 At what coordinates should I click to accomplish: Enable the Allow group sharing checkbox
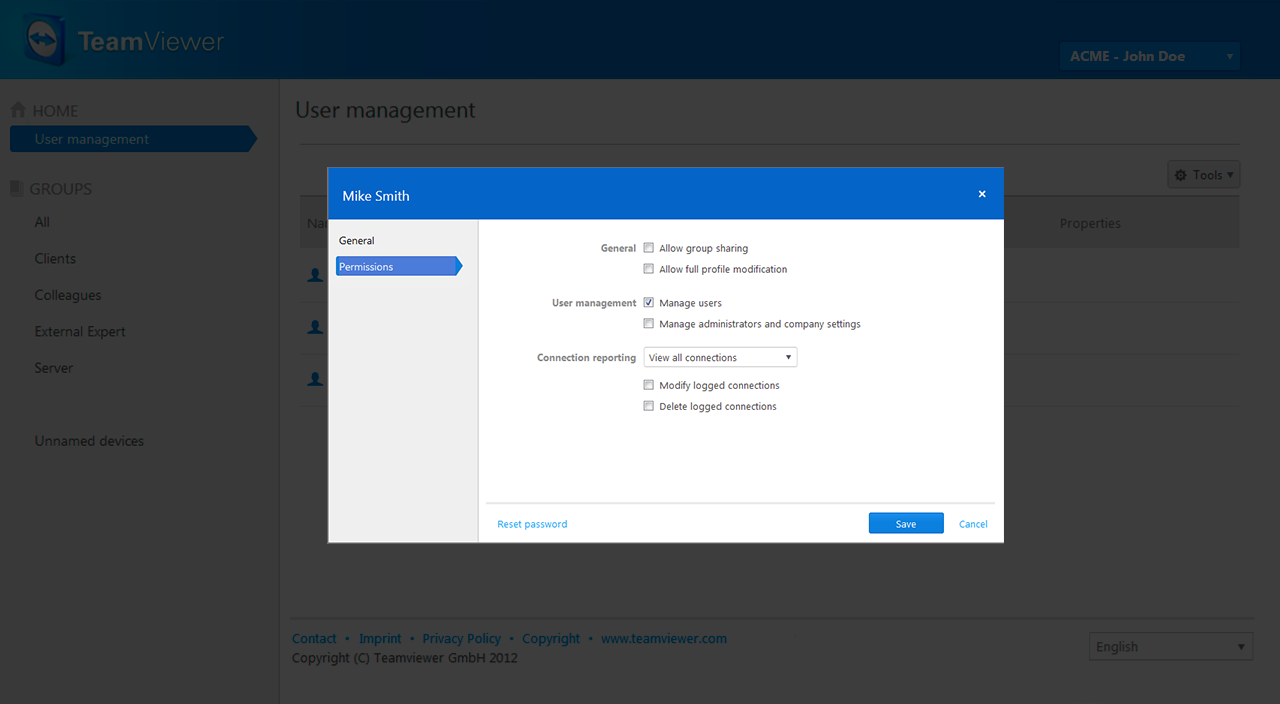[x=648, y=247]
